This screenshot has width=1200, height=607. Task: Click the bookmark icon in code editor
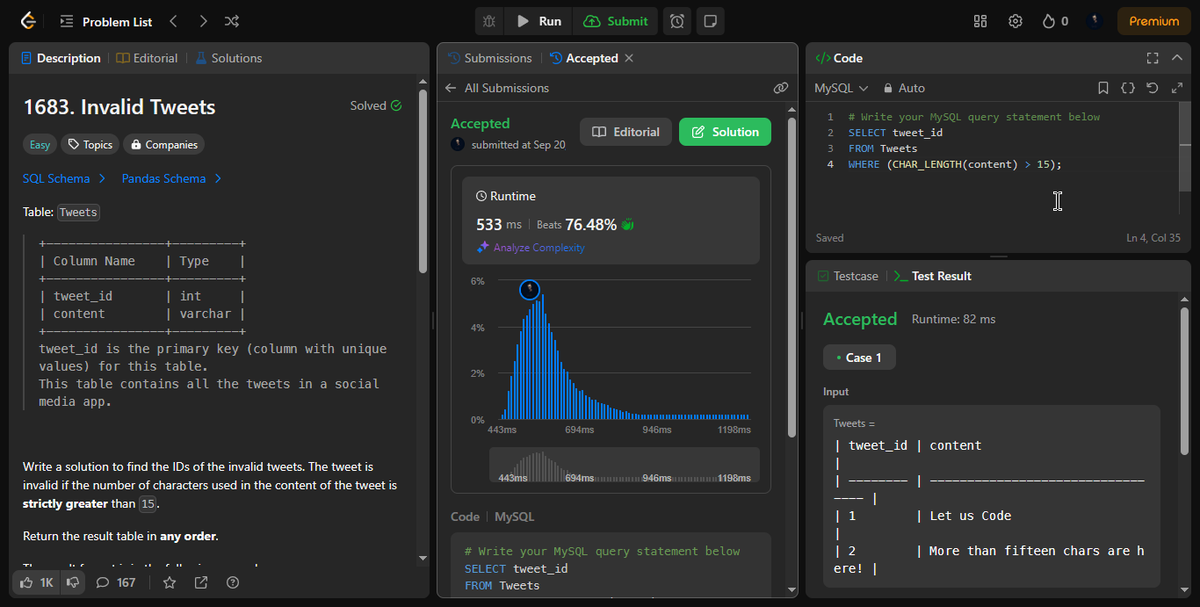[x=1103, y=88]
